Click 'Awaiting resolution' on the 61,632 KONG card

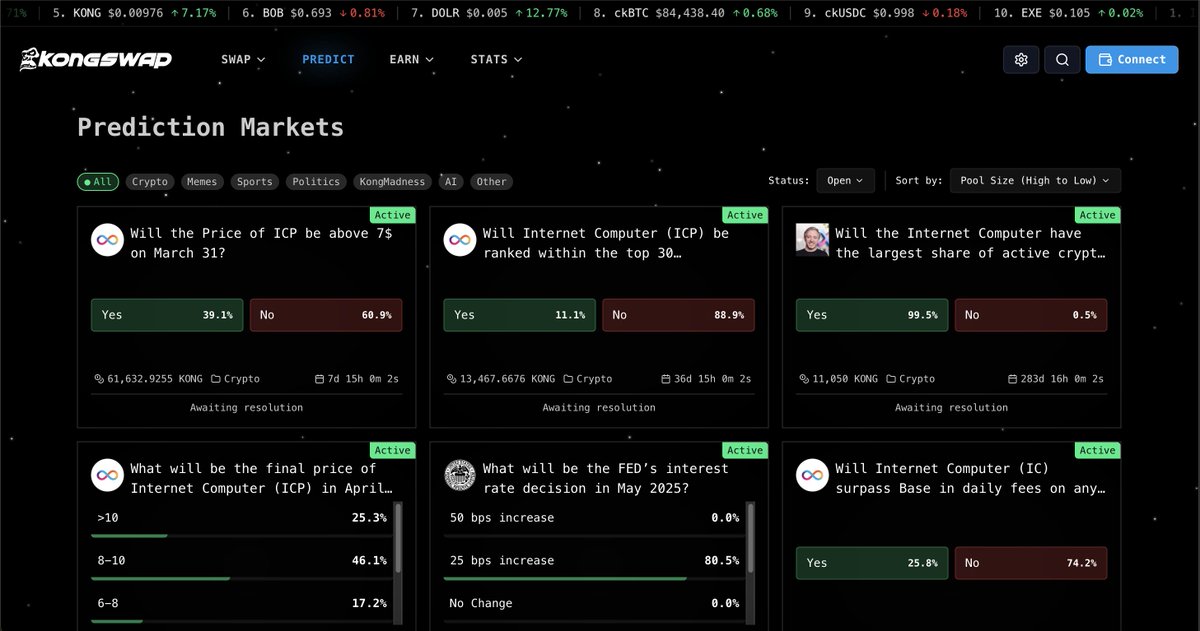(246, 407)
